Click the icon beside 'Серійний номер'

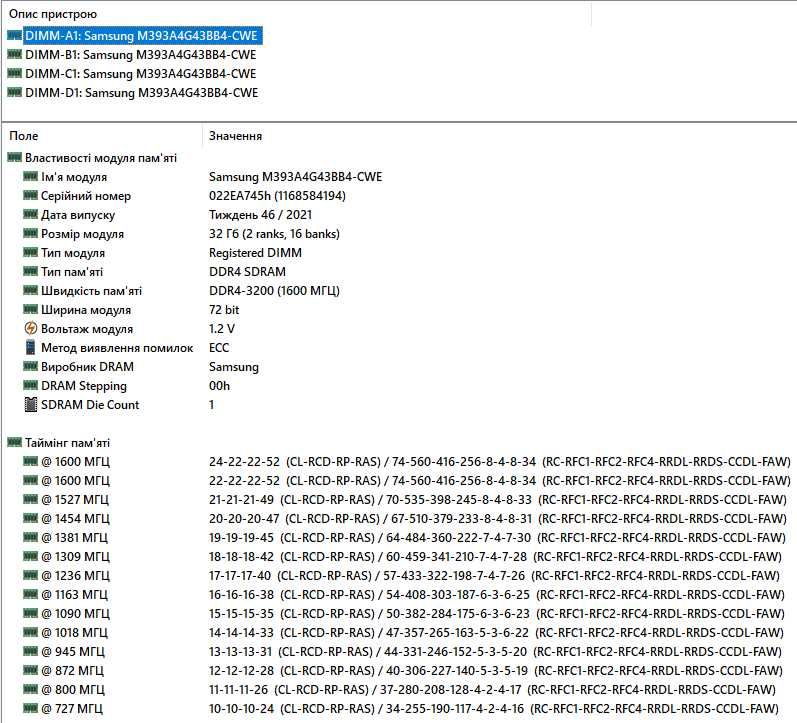pyautogui.click(x=30, y=195)
